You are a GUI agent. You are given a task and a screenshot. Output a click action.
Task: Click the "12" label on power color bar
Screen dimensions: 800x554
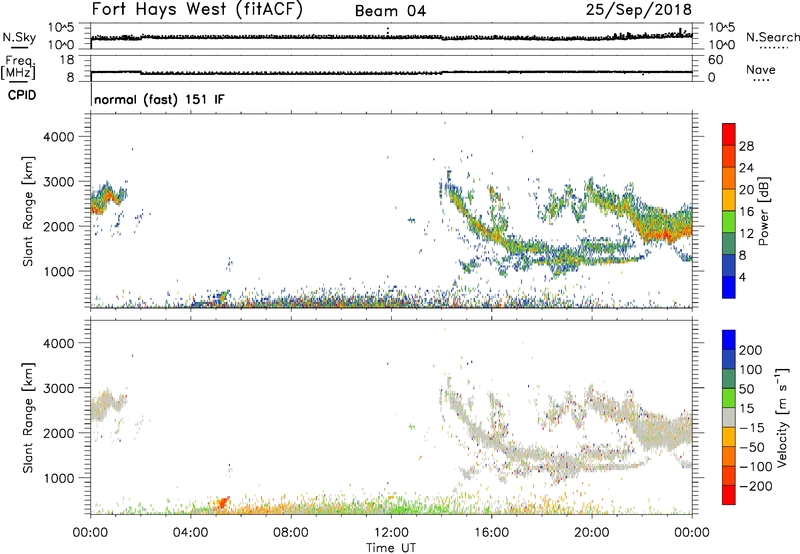click(746, 234)
